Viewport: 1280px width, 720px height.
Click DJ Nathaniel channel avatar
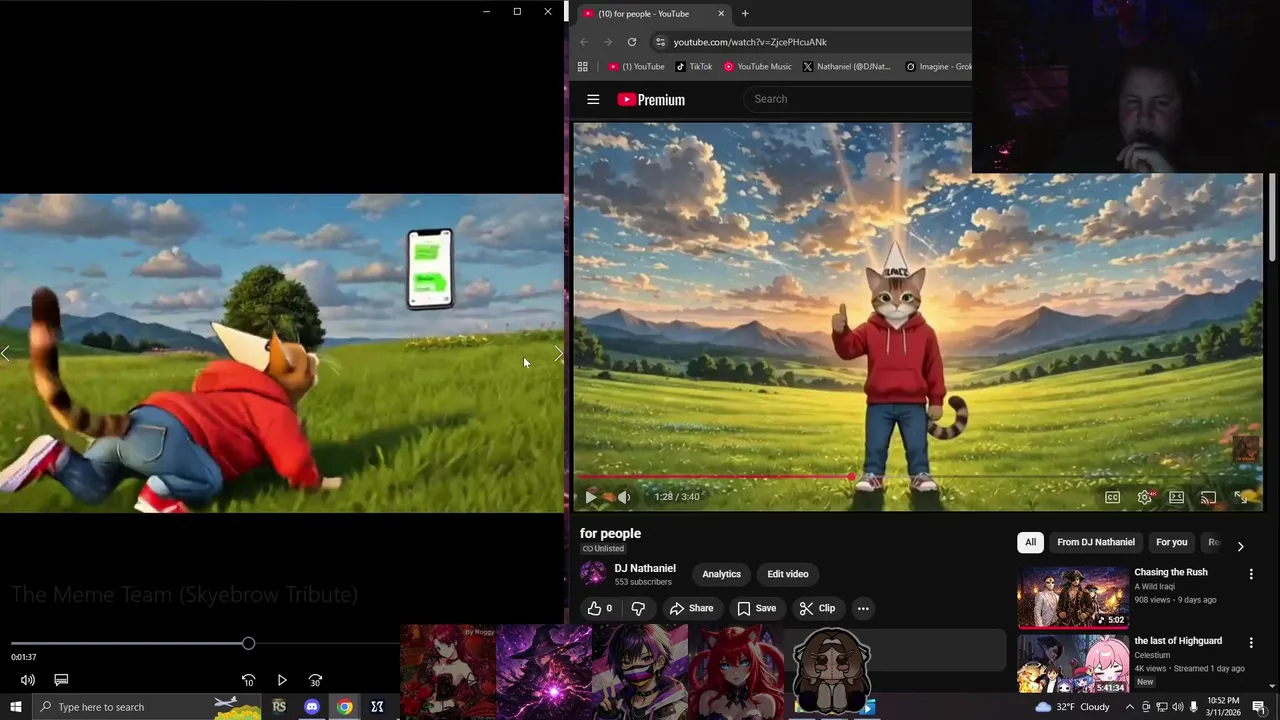pyautogui.click(x=593, y=574)
